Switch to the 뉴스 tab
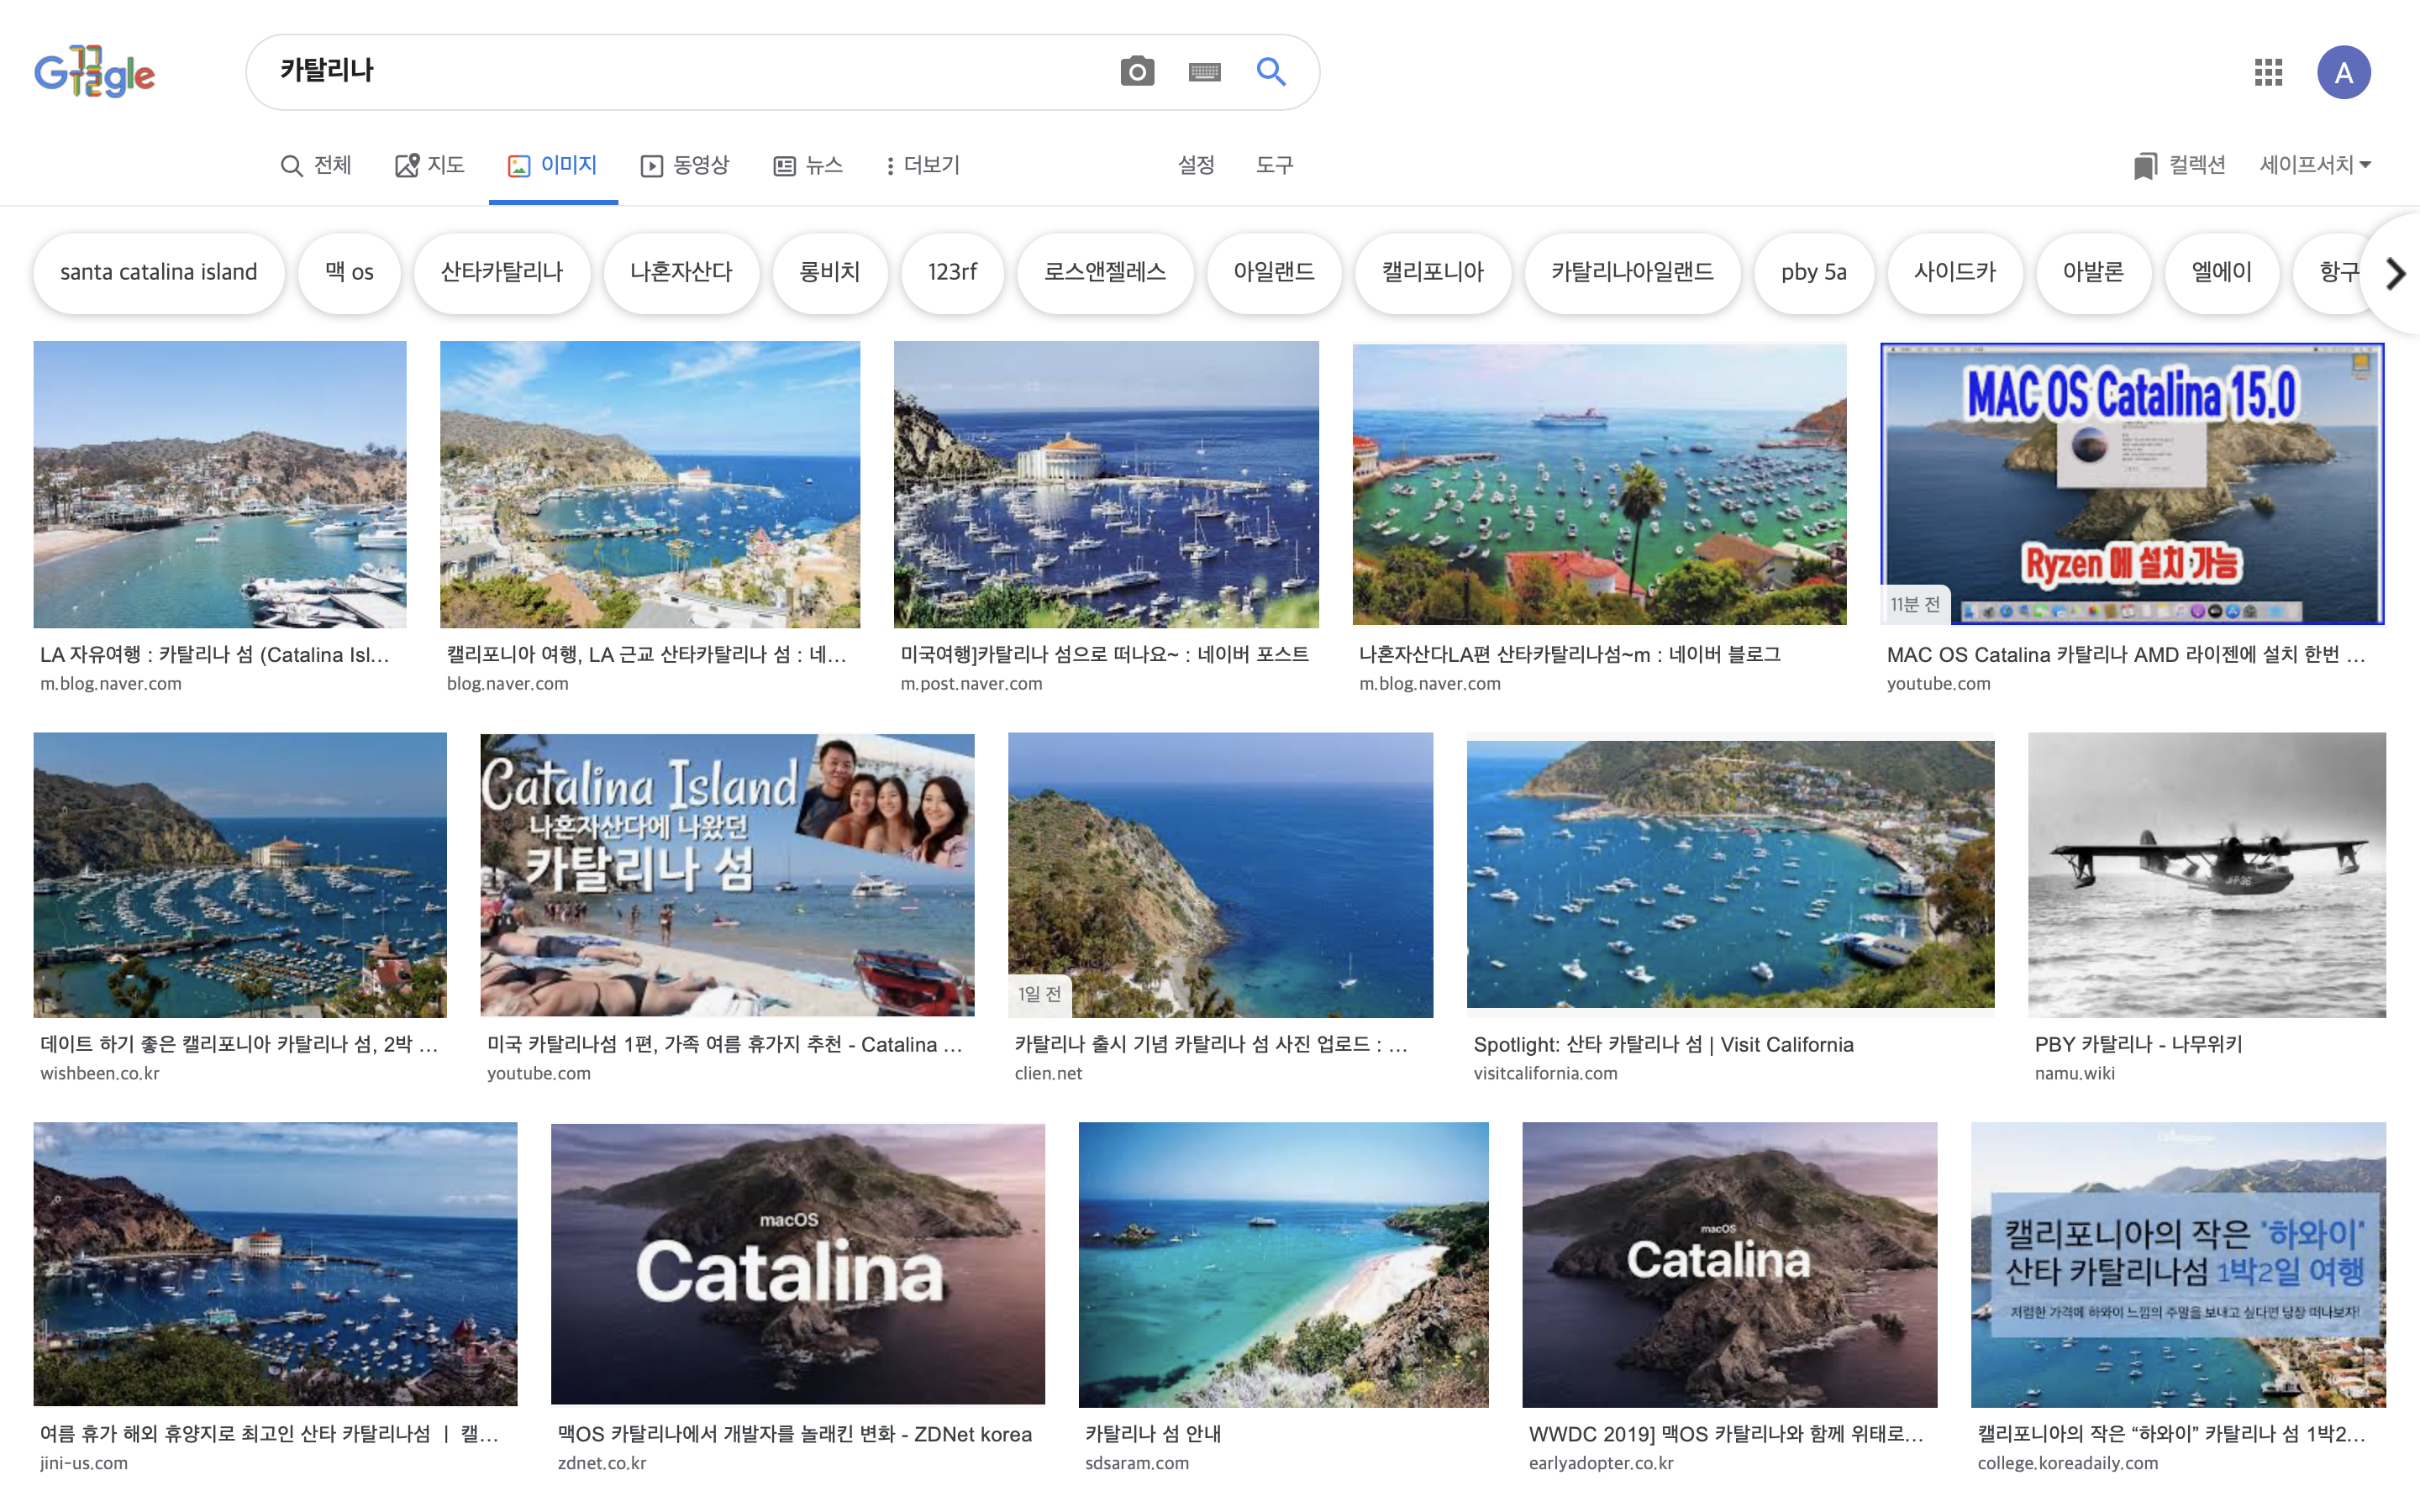Image resolution: width=2420 pixels, height=1512 pixels. (808, 165)
